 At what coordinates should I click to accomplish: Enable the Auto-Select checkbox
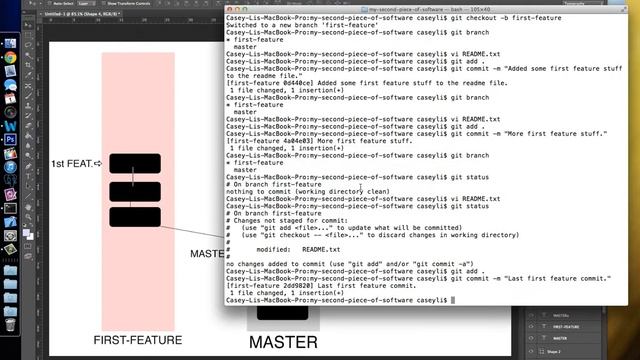49,3
